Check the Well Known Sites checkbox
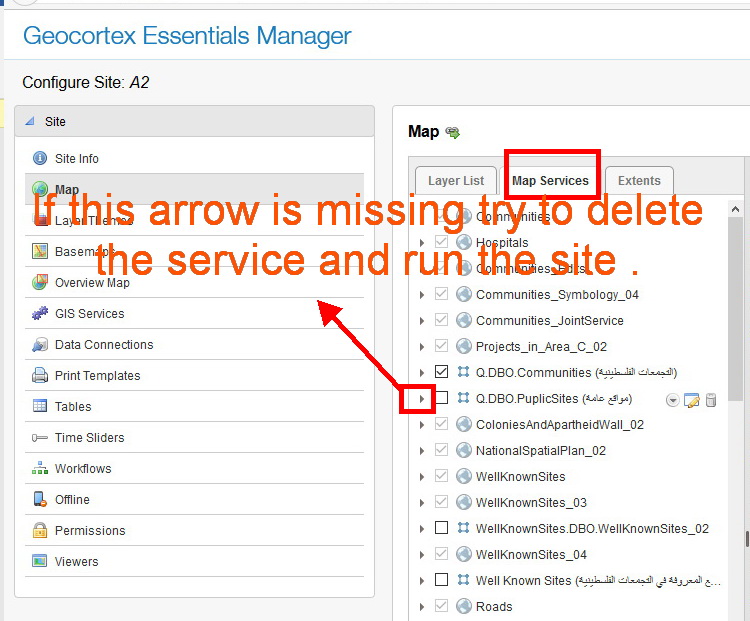This screenshot has height=621, width=750. 441,580
